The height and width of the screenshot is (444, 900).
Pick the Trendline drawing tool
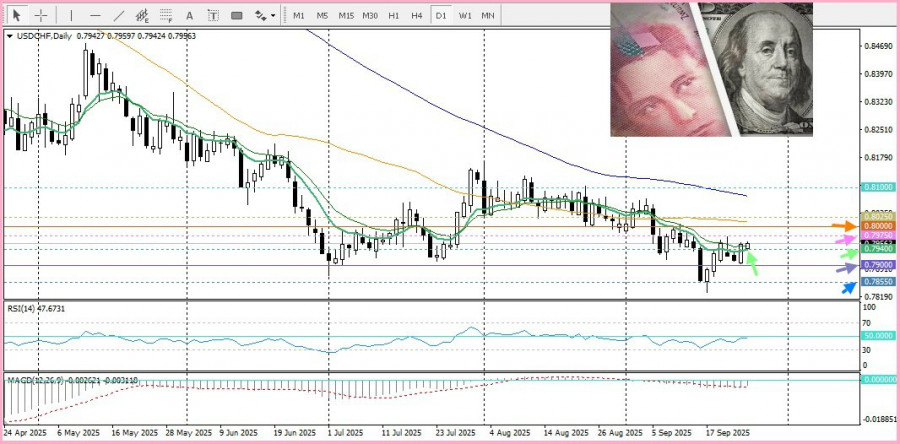pos(119,15)
